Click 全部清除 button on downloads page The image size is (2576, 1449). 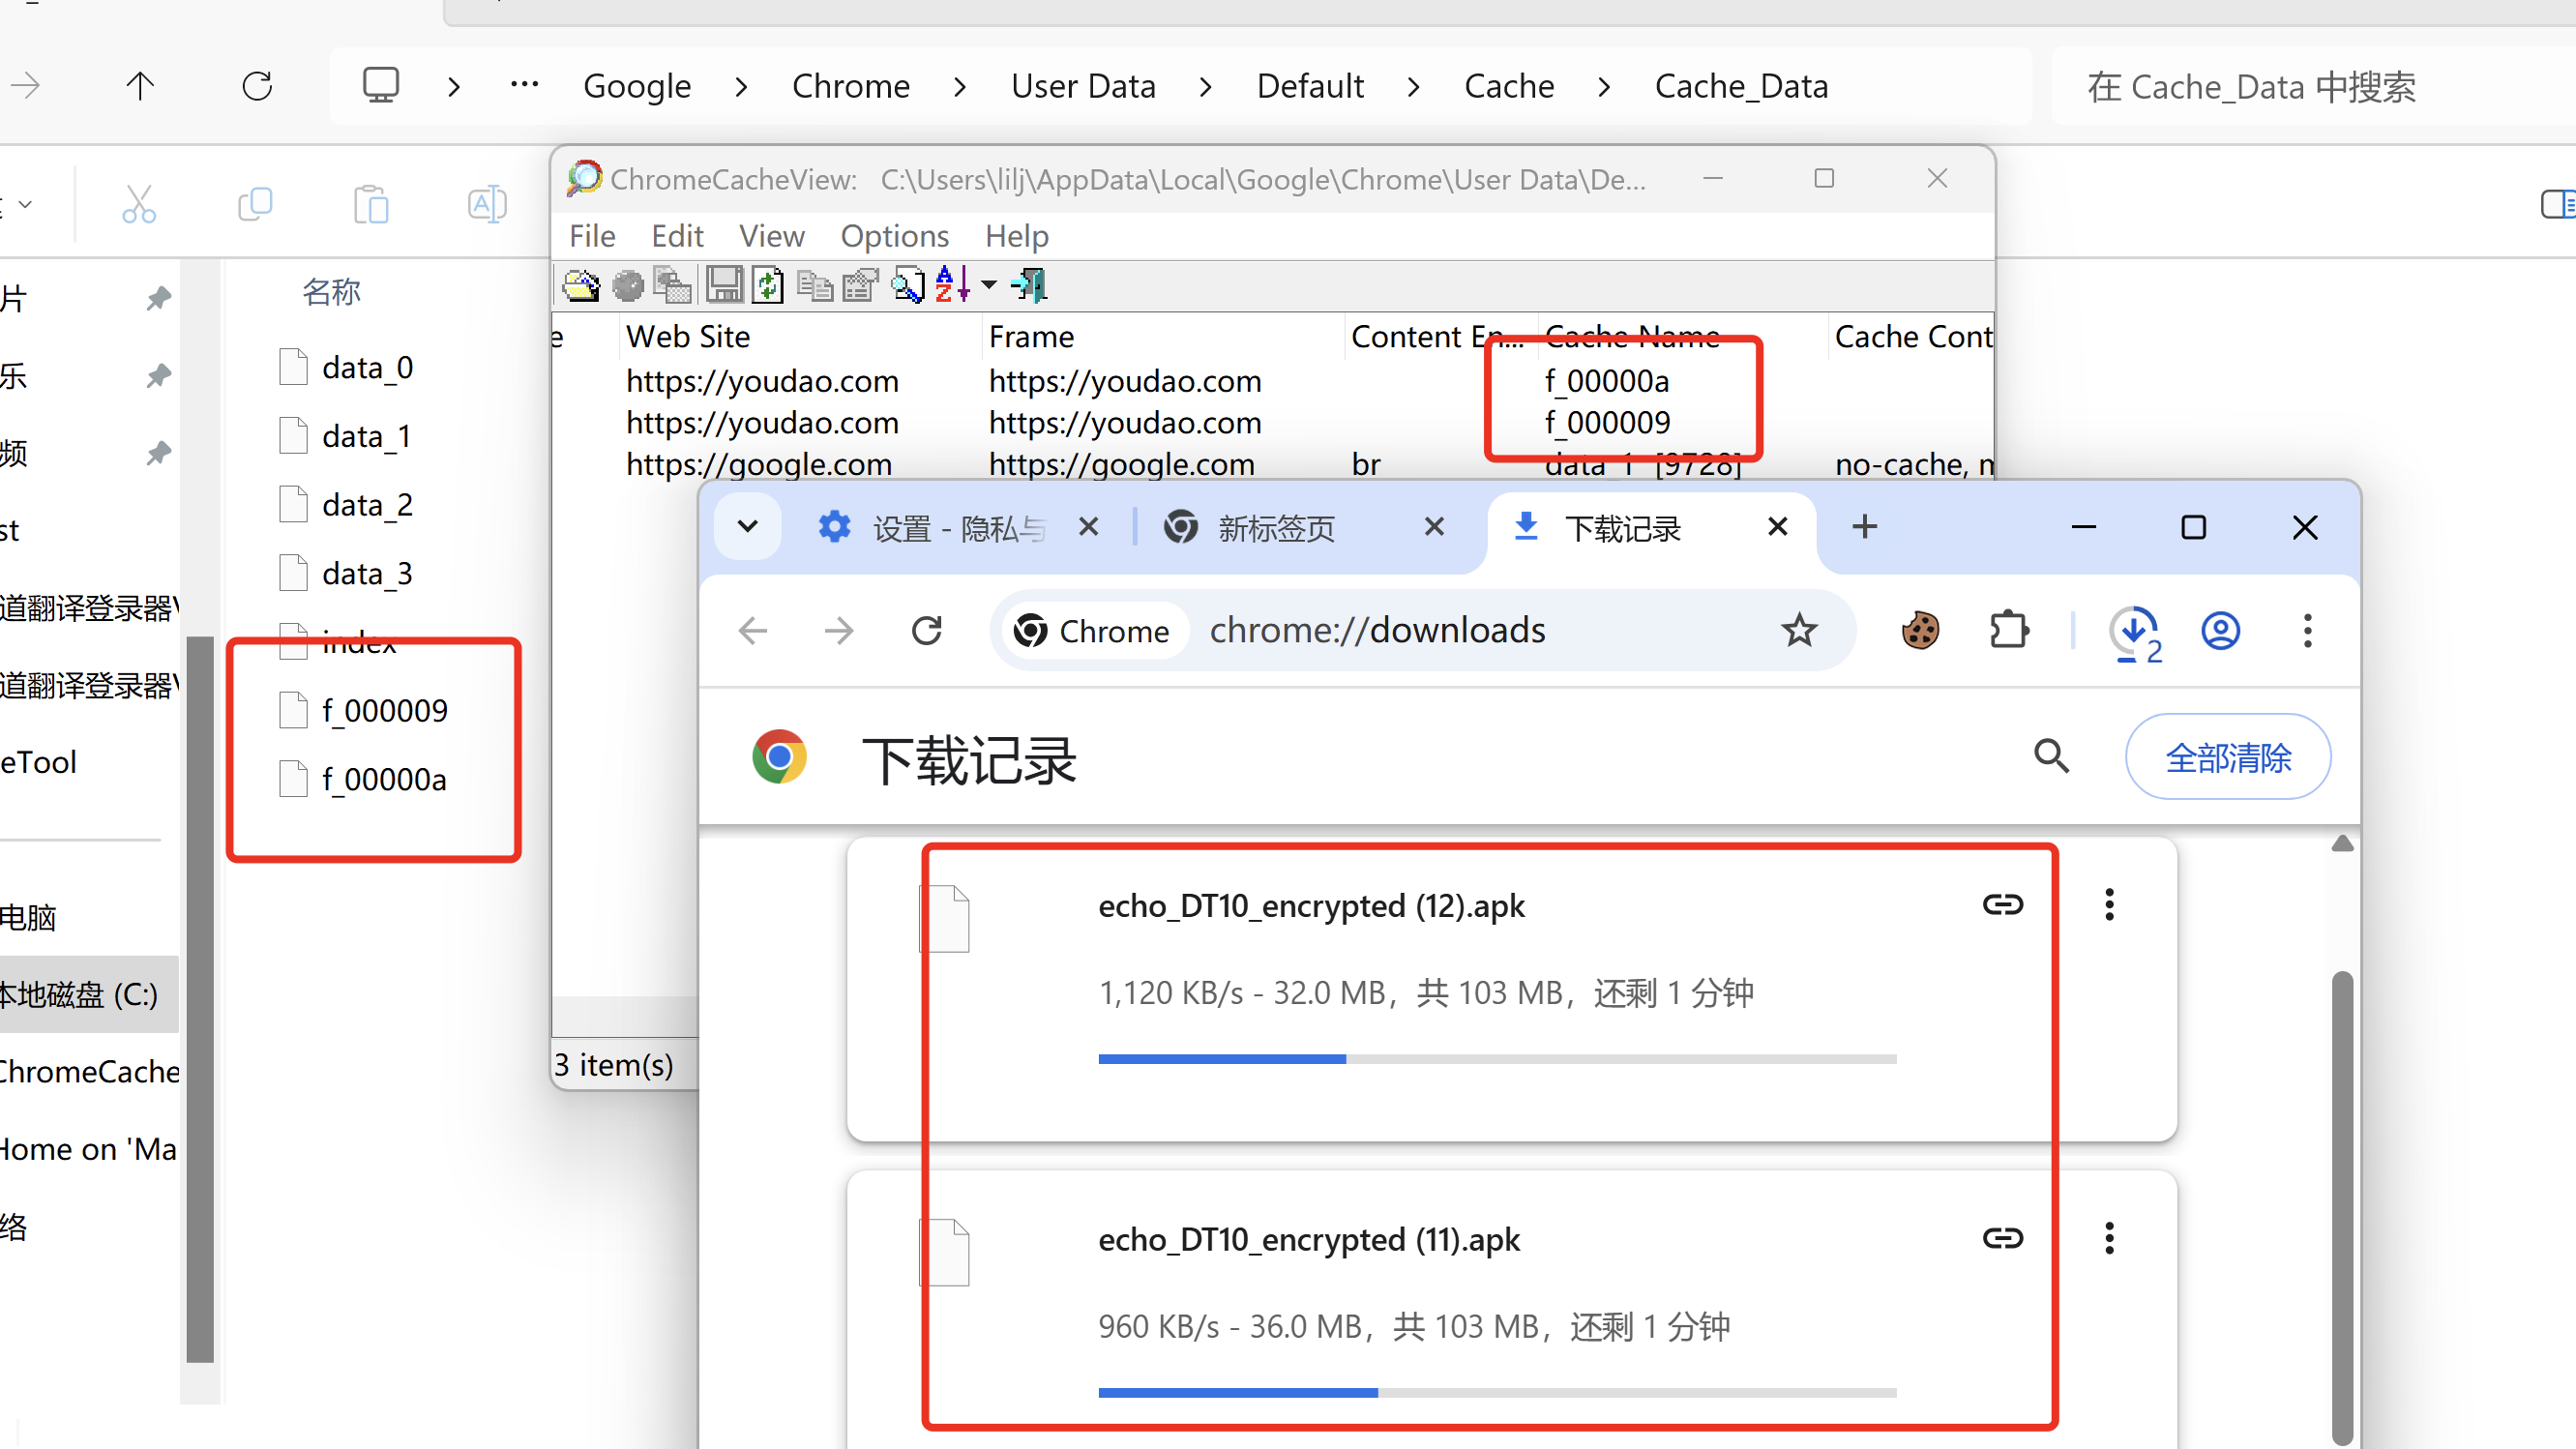2227,757
